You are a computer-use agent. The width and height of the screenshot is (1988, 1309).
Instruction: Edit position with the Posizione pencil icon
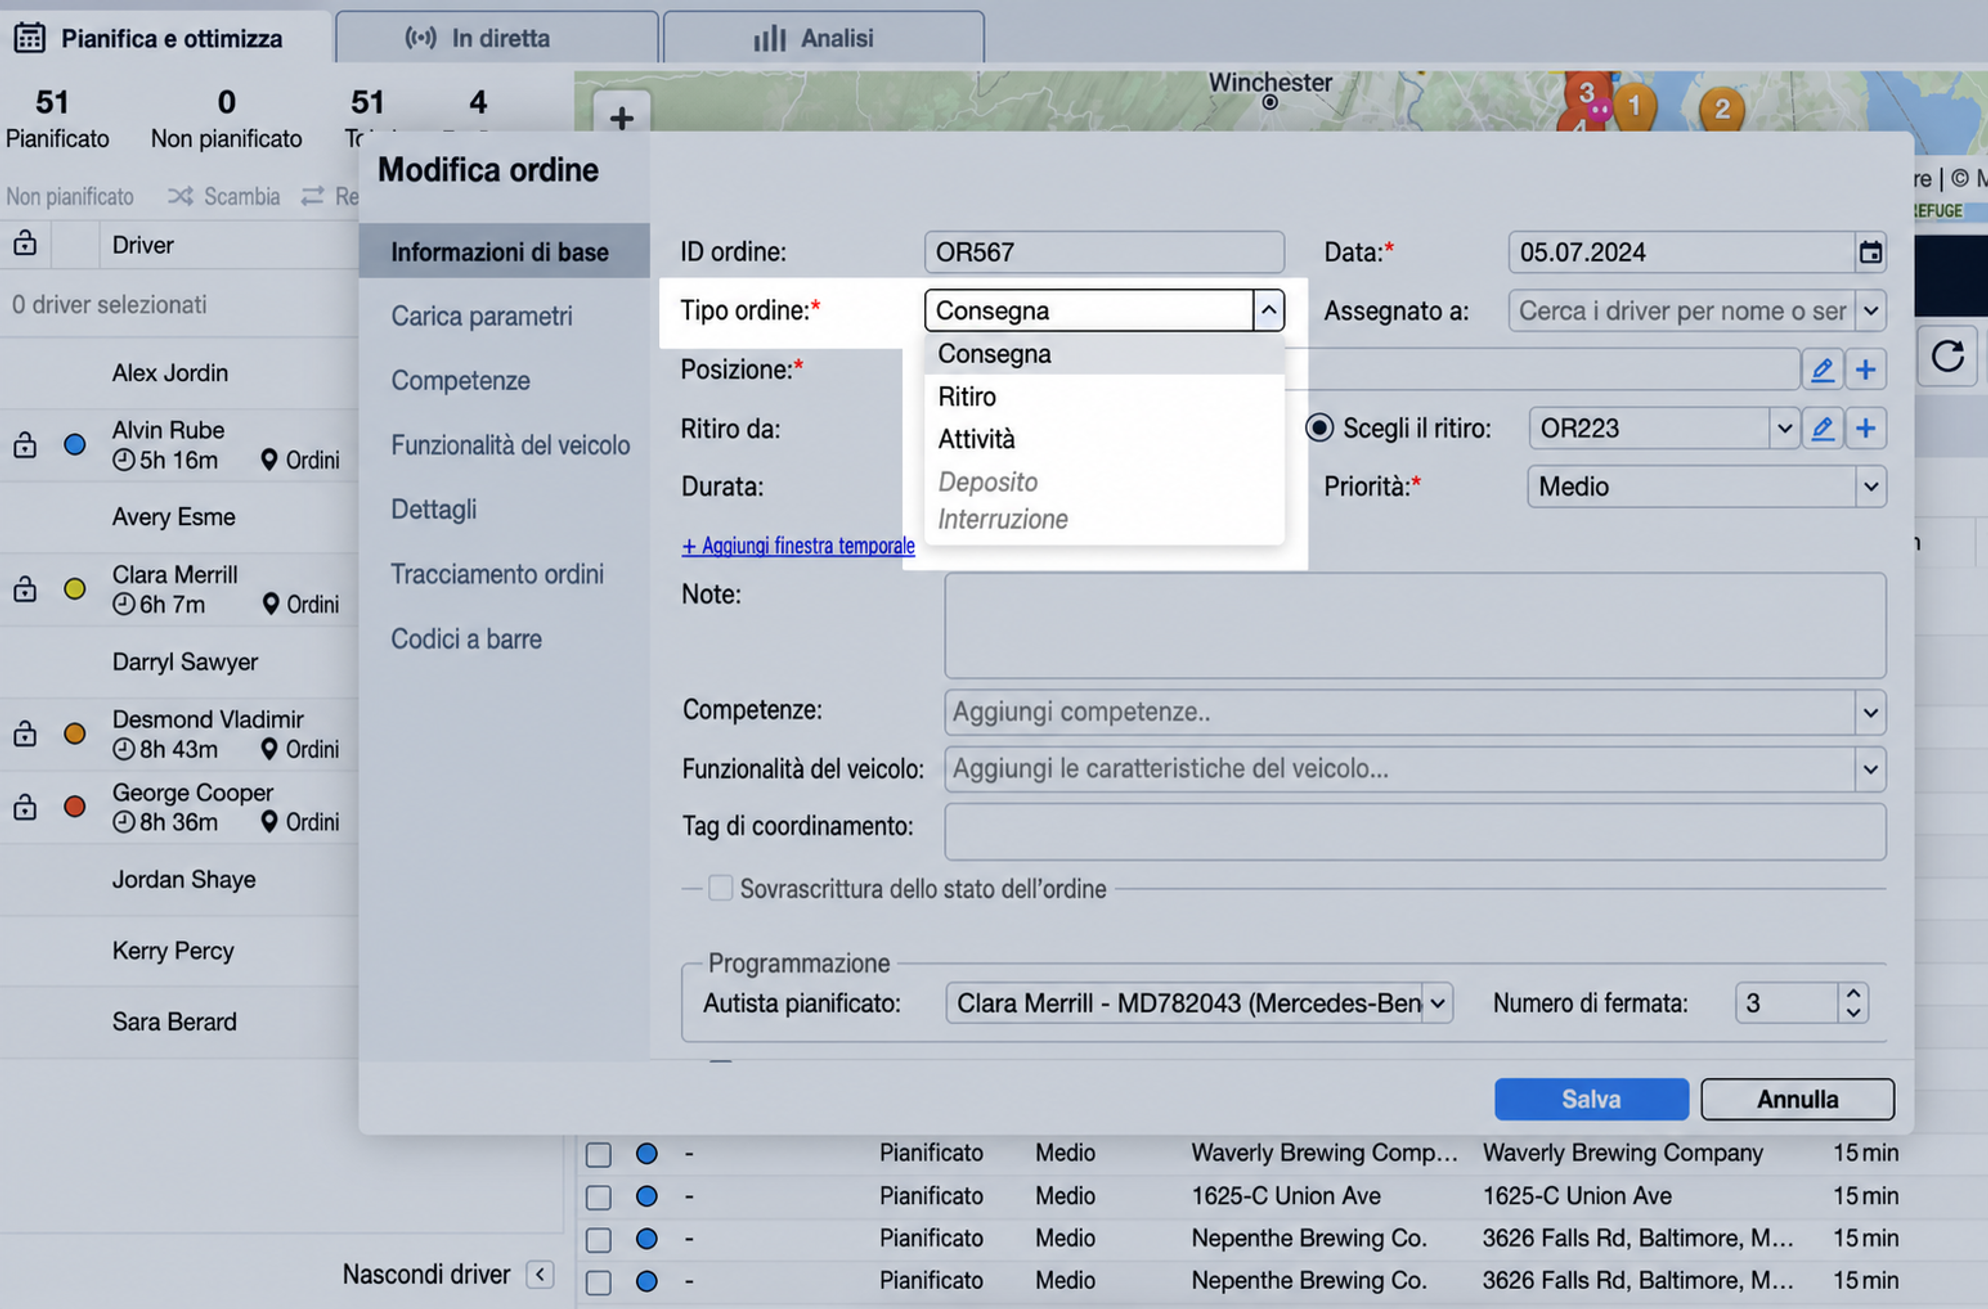(1822, 370)
